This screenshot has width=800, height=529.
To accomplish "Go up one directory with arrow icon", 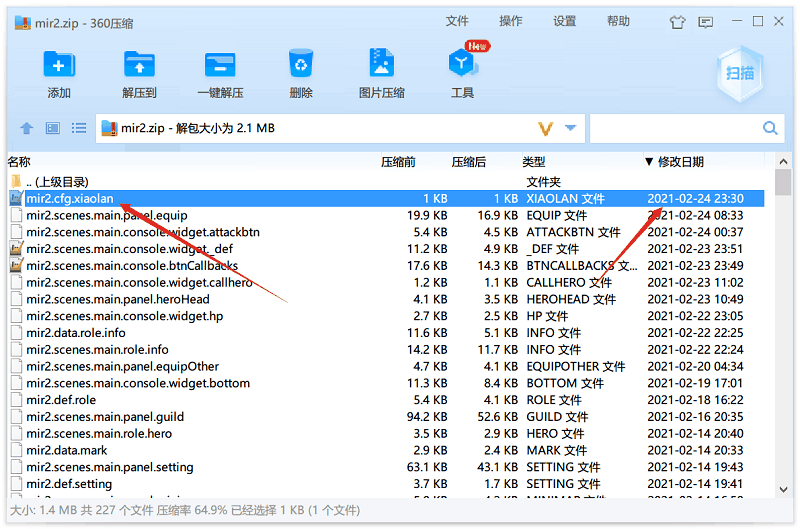I will point(27,128).
